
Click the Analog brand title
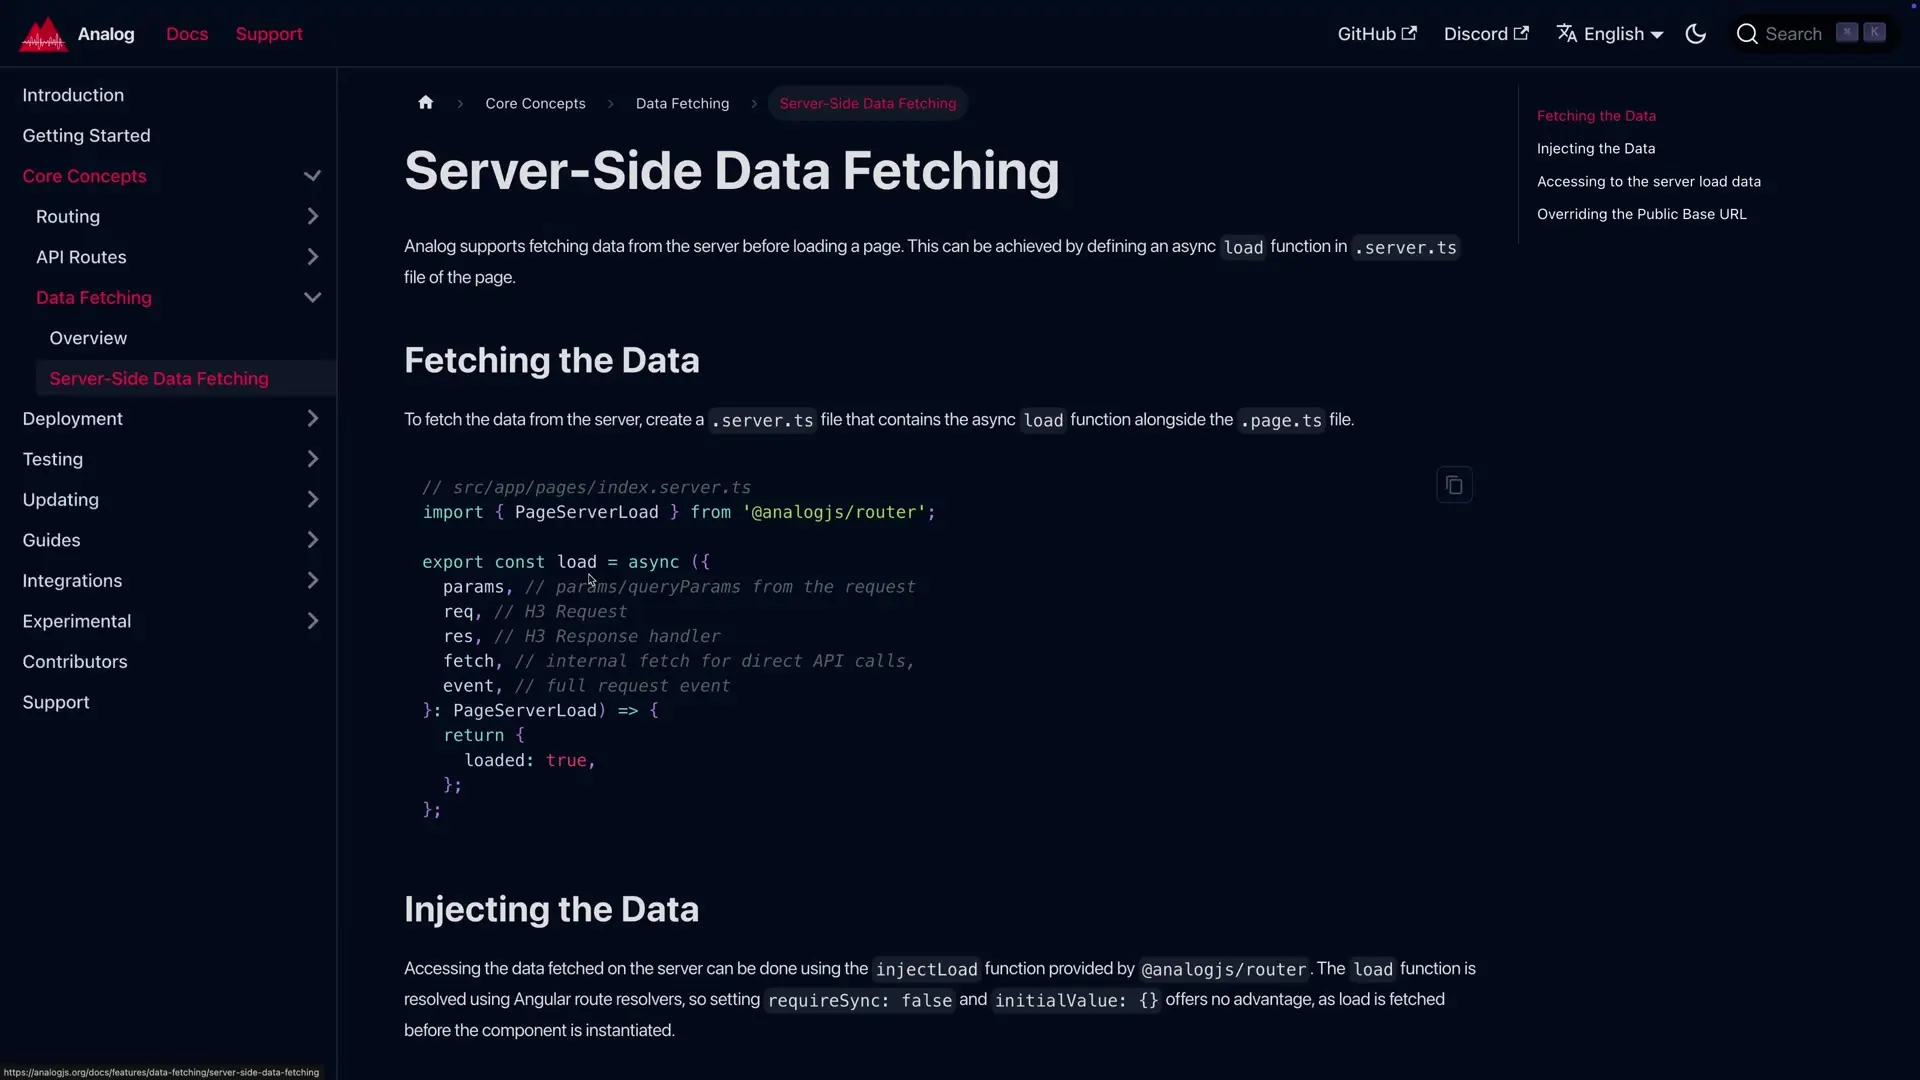tap(106, 34)
